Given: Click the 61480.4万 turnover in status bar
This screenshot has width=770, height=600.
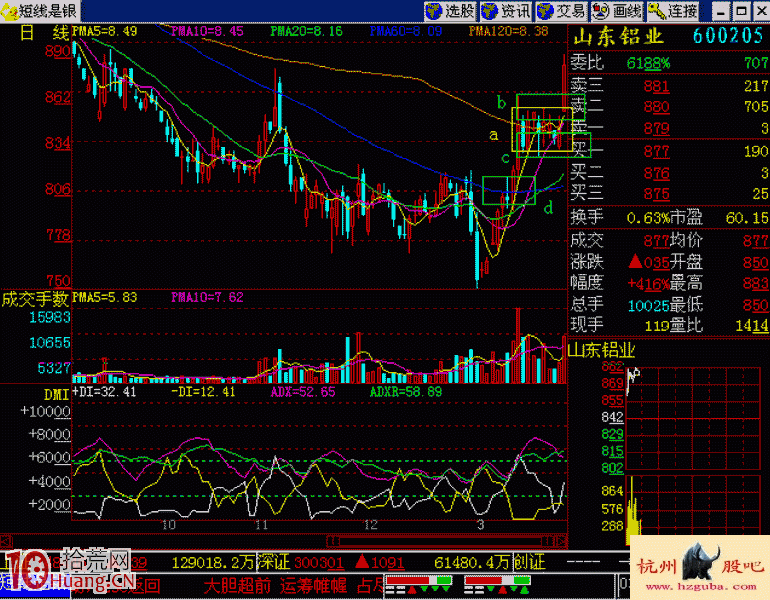Looking at the screenshot, I should (x=471, y=563).
